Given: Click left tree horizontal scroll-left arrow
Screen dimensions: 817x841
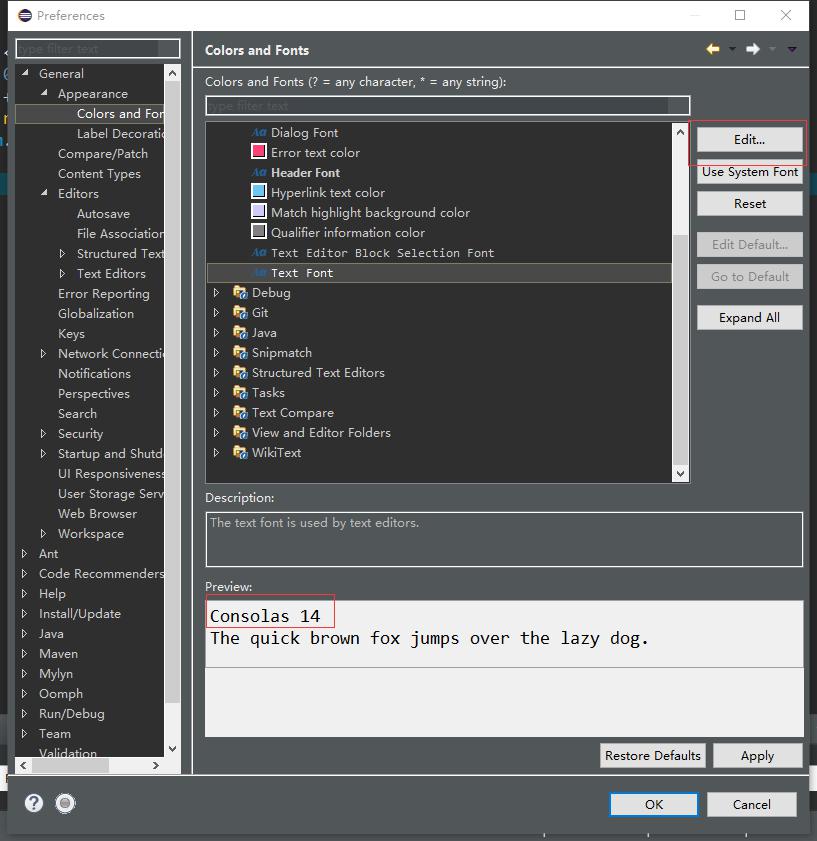Looking at the screenshot, I should pyautogui.click(x=24, y=765).
